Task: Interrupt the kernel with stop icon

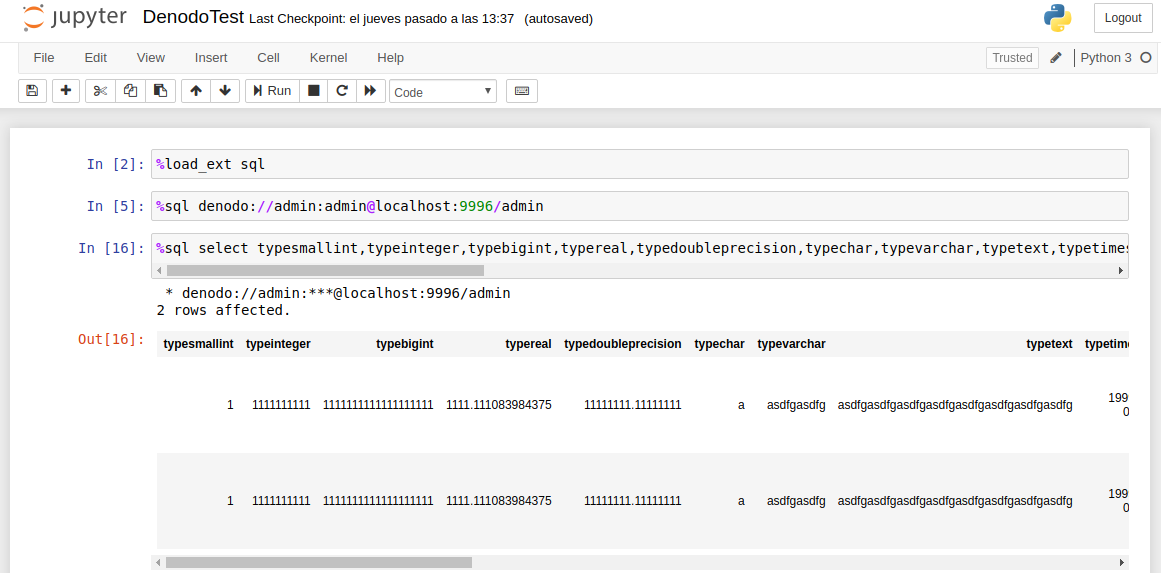Action: [314, 91]
